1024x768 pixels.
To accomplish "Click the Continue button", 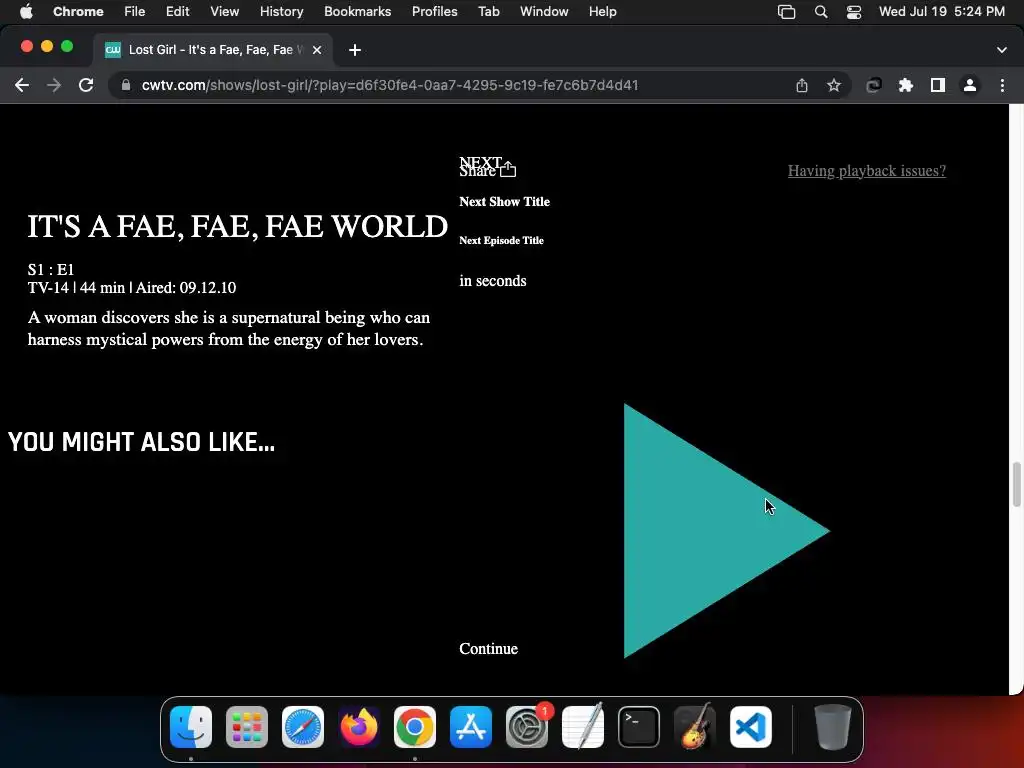I will pos(488,648).
